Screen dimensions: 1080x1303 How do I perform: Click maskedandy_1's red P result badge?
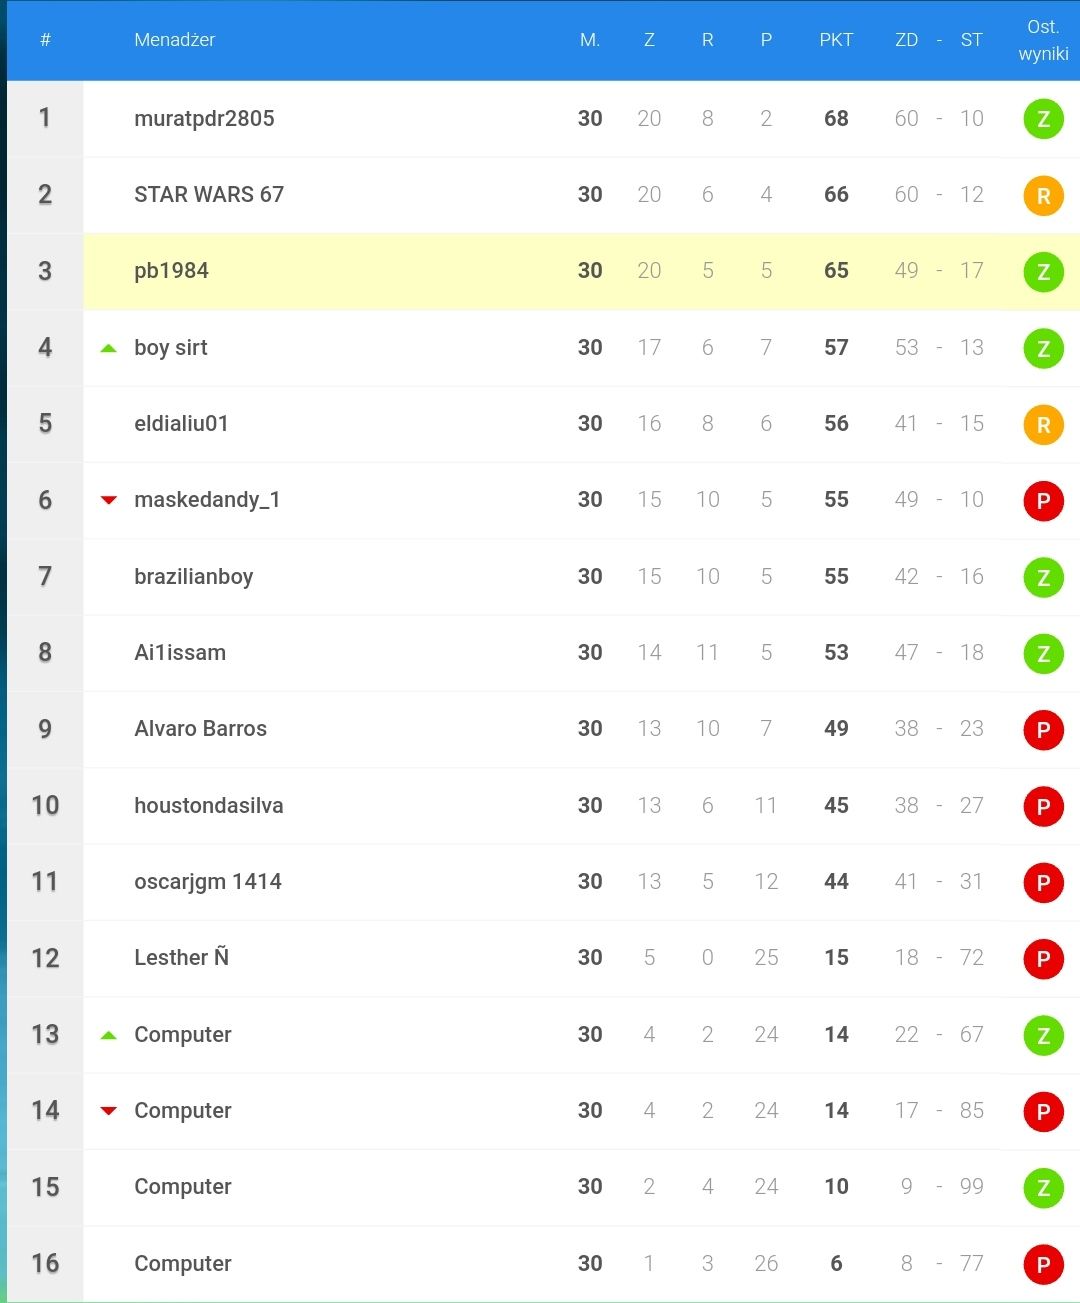click(x=1043, y=501)
